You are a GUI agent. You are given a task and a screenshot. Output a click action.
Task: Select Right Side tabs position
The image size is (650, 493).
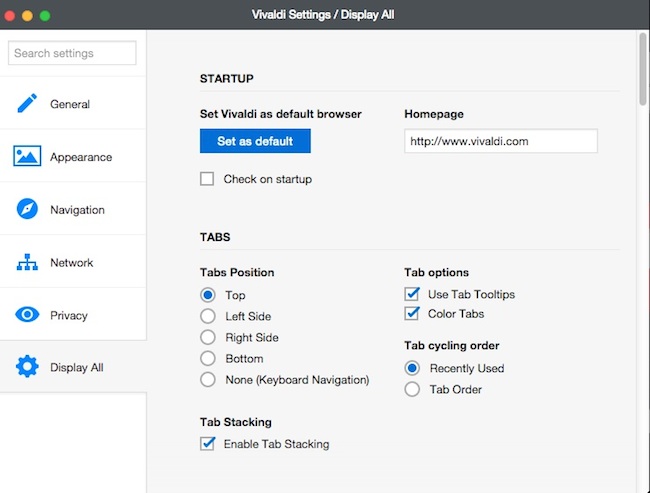208,337
